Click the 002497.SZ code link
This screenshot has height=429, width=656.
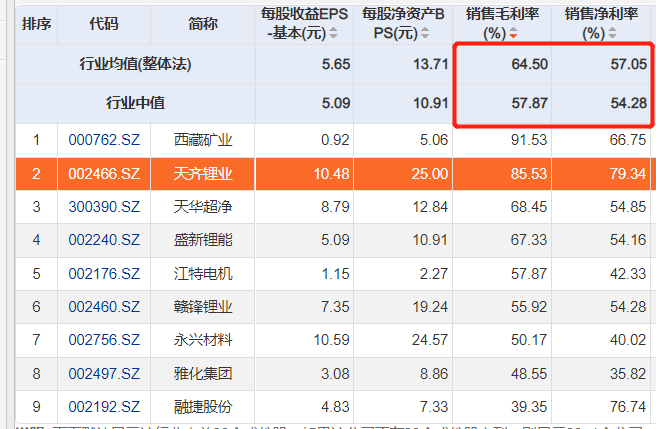coord(104,373)
